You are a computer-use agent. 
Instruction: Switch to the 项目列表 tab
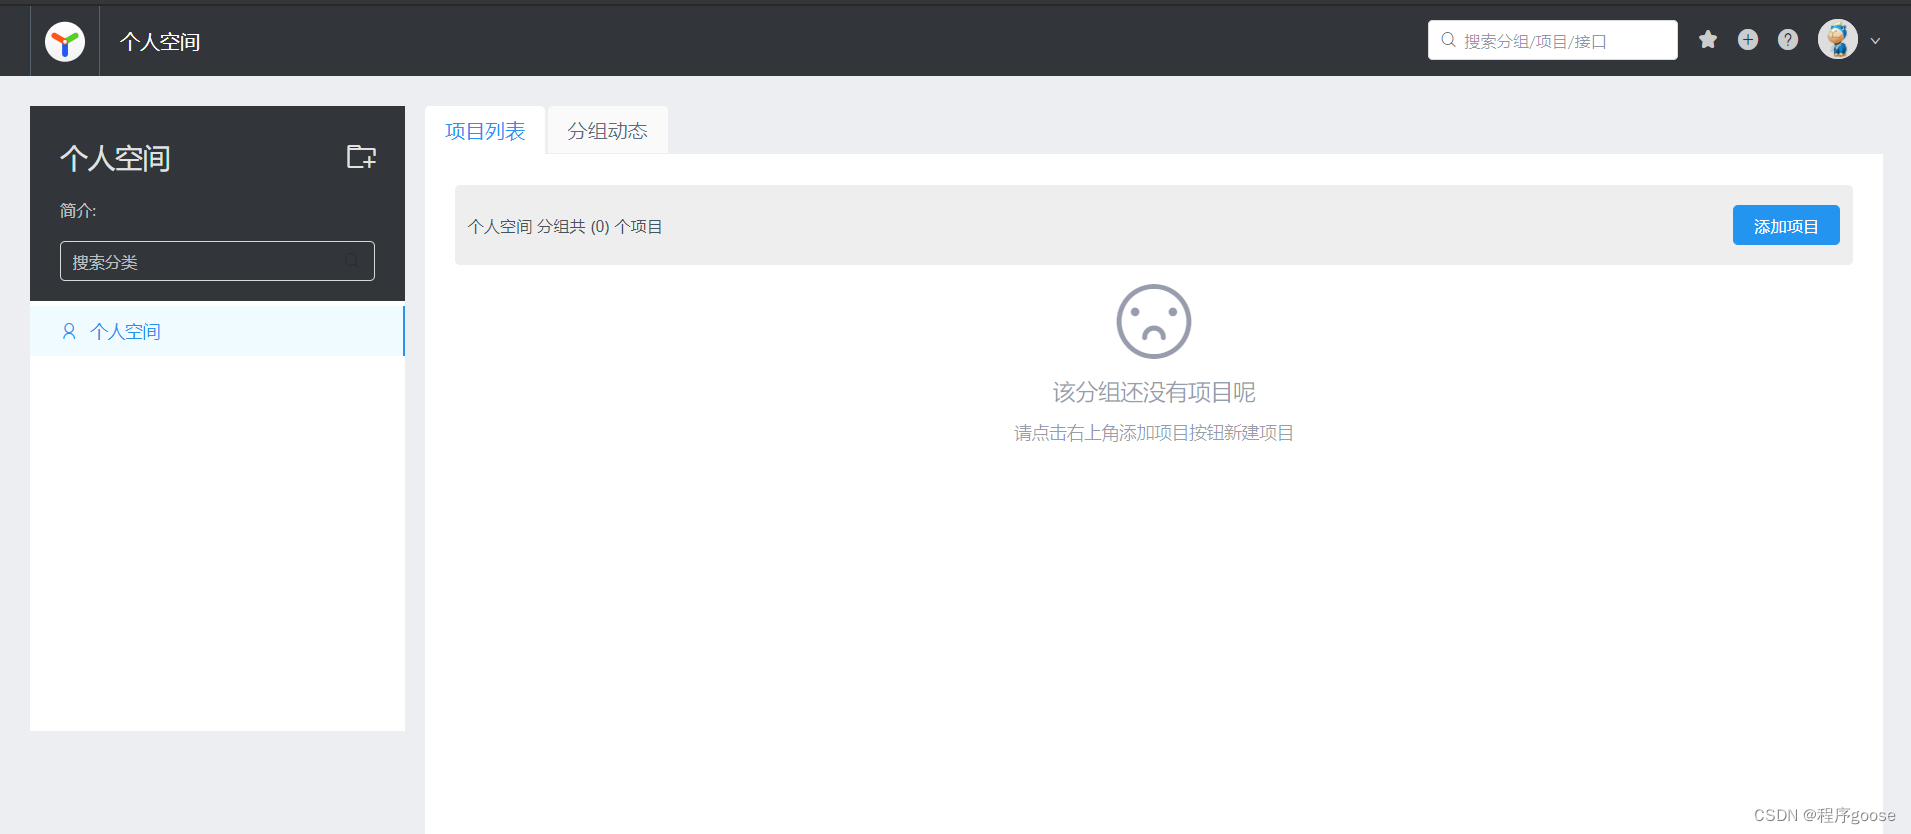pyautogui.click(x=485, y=131)
